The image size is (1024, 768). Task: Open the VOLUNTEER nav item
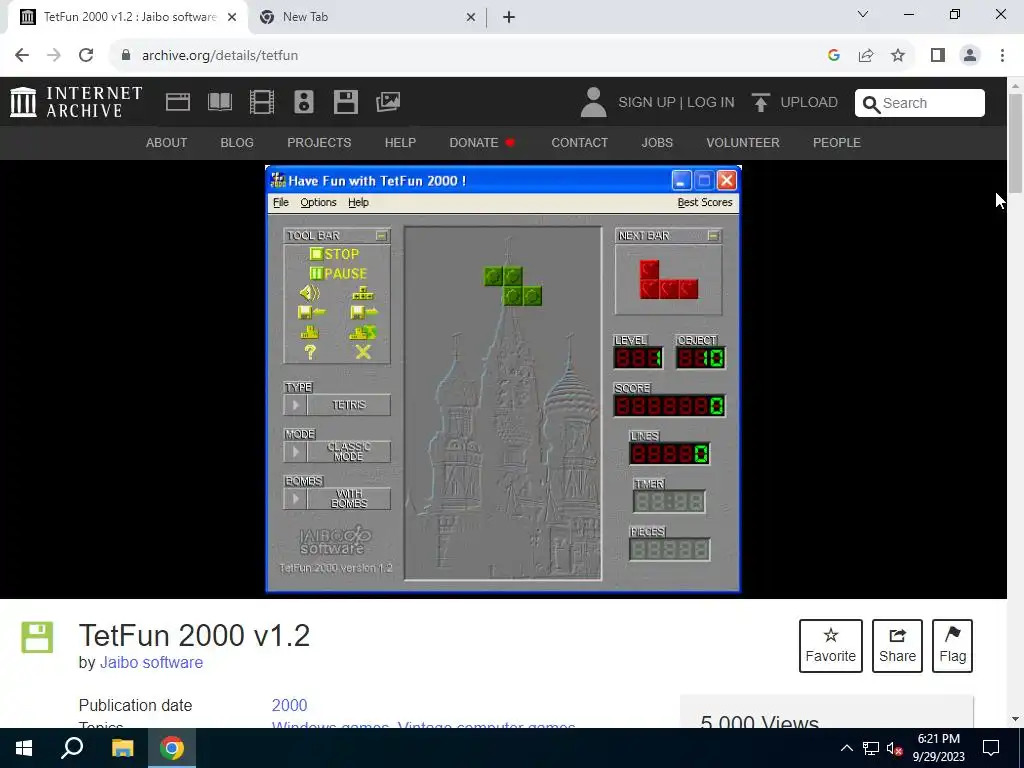(x=743, y=142)
